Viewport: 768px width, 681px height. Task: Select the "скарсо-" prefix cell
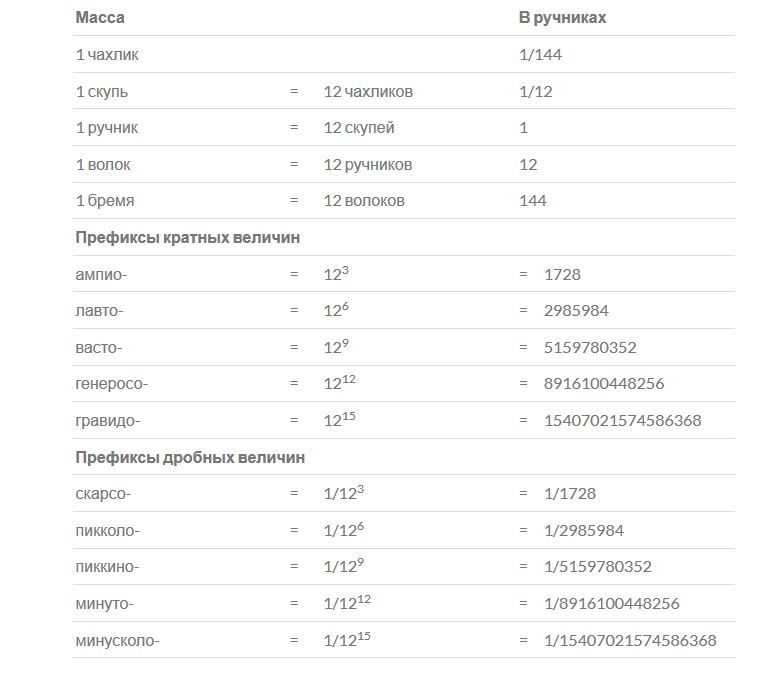[103, 493]
